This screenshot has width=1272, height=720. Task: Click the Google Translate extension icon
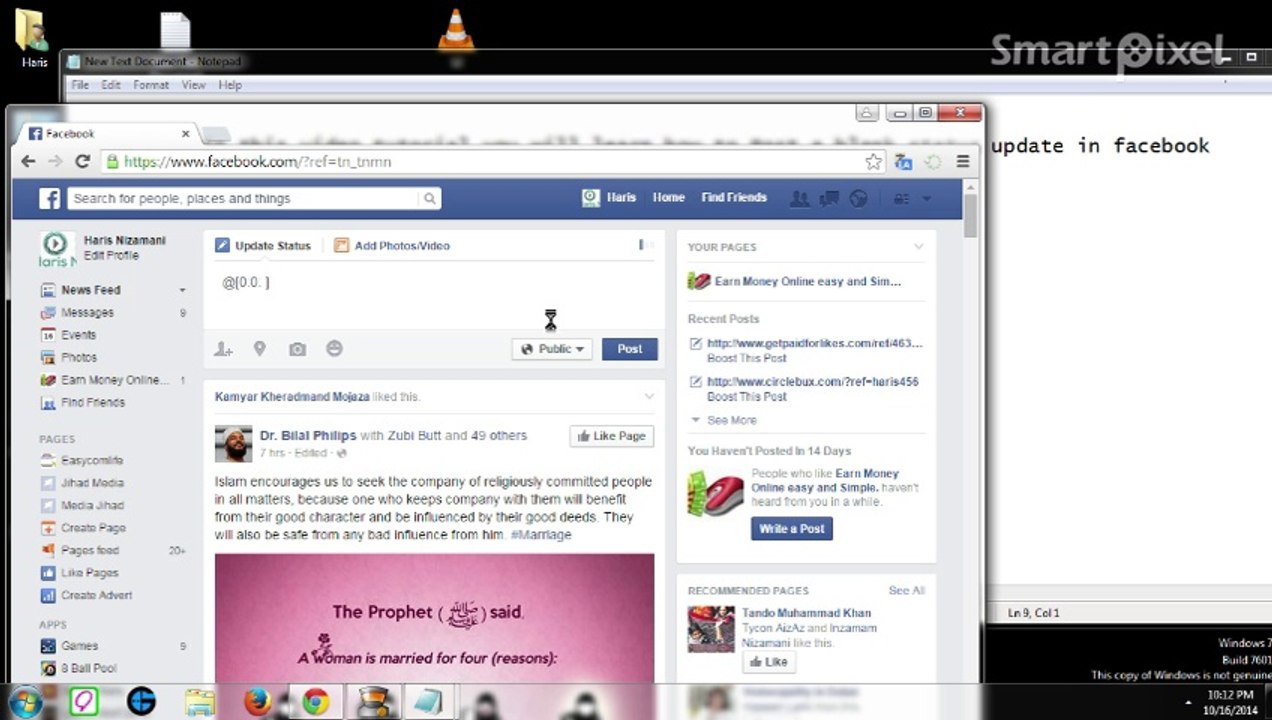903,161
